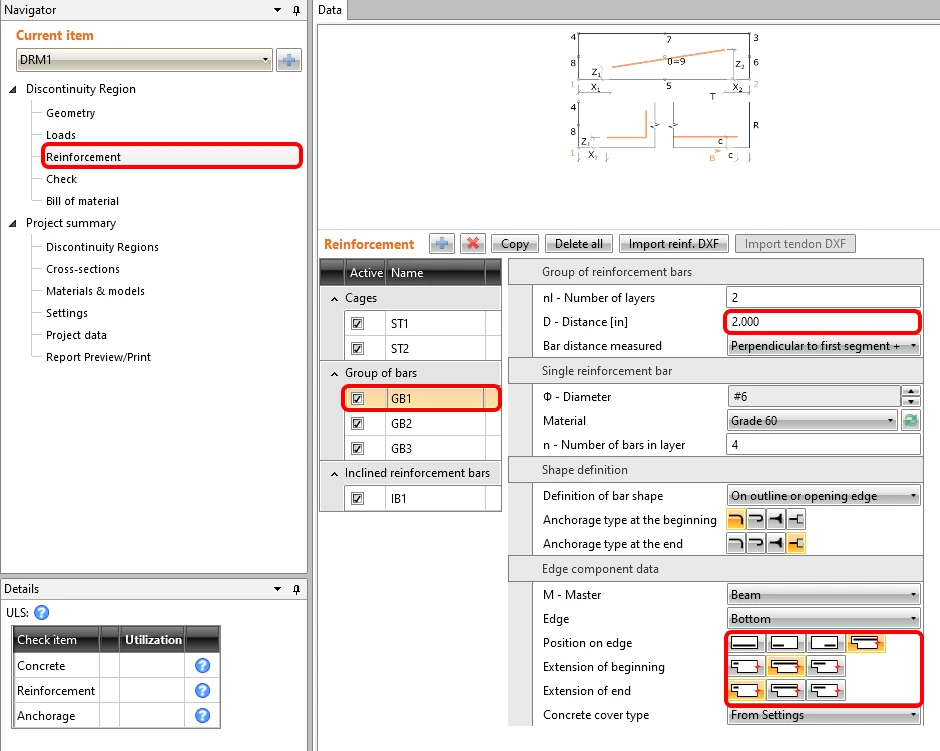Image resolution: width=940 pixels, height=751 pixels.
Task: Select first anchorage type at the beginning icon
Action: [736, 520]
